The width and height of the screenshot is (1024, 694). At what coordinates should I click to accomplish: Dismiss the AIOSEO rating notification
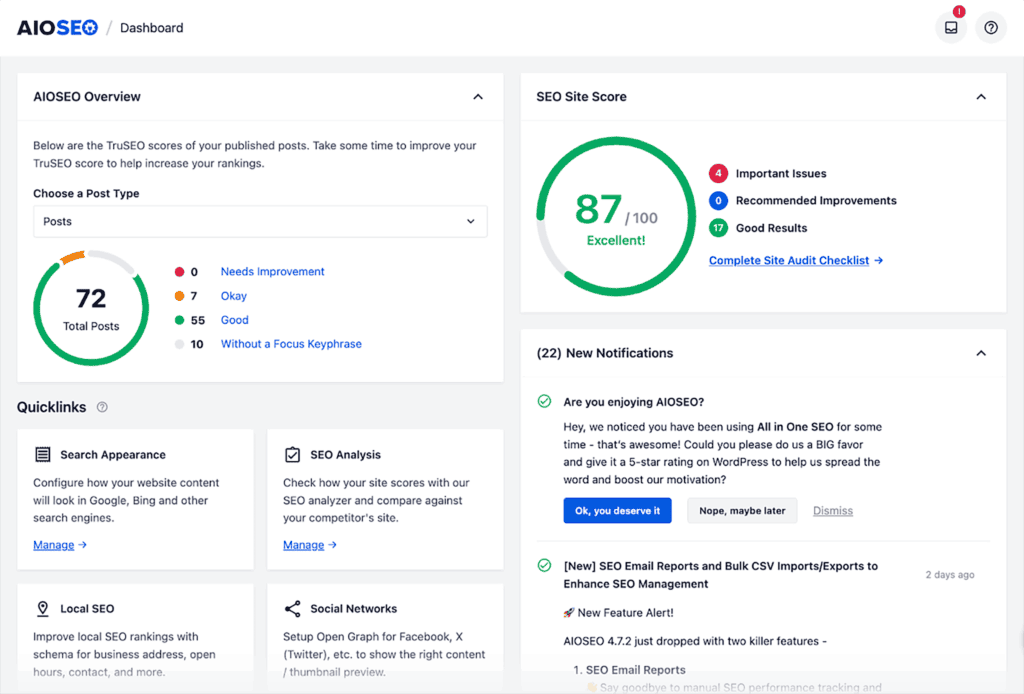click(x=832, y=511)
